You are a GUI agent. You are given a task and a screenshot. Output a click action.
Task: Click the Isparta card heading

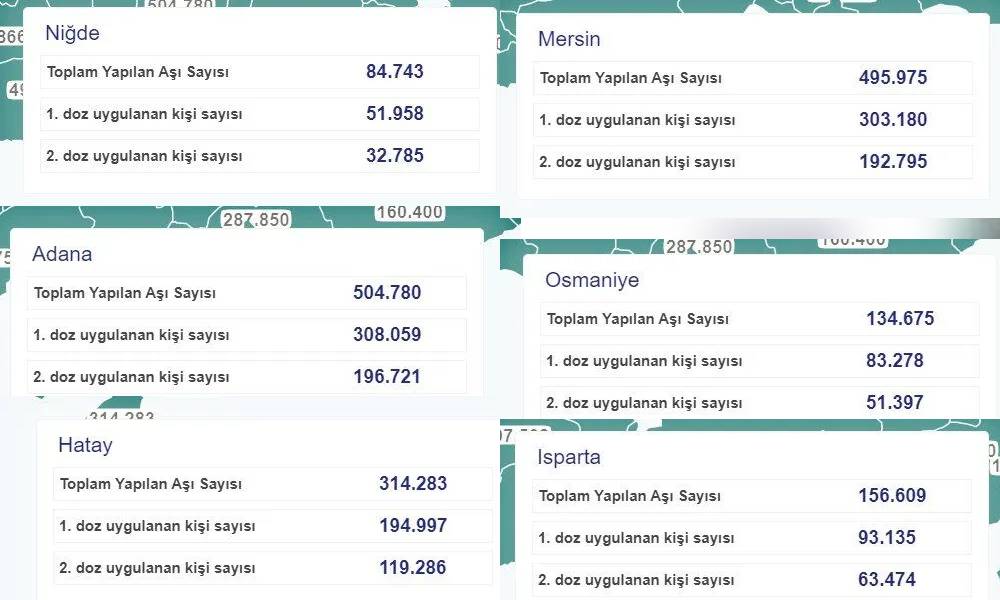point(569,458)
